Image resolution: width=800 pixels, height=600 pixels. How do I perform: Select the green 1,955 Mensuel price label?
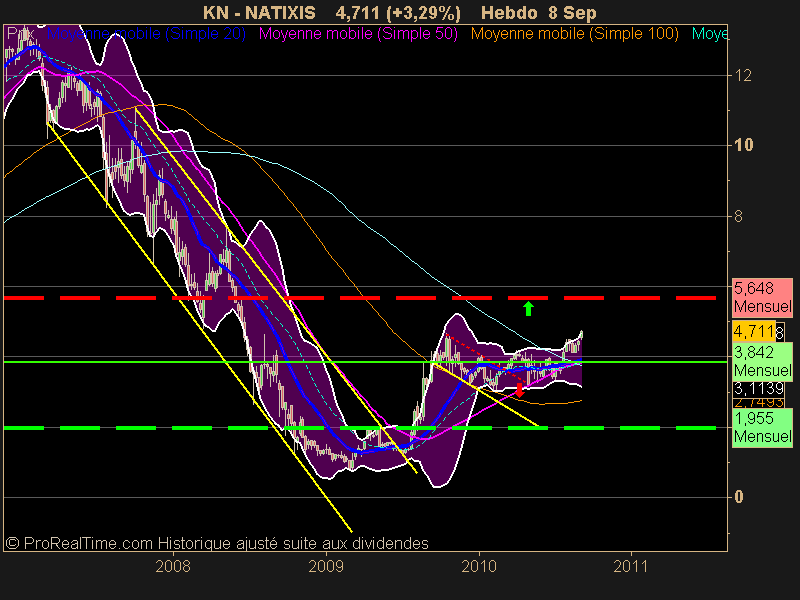pos(762,428)
